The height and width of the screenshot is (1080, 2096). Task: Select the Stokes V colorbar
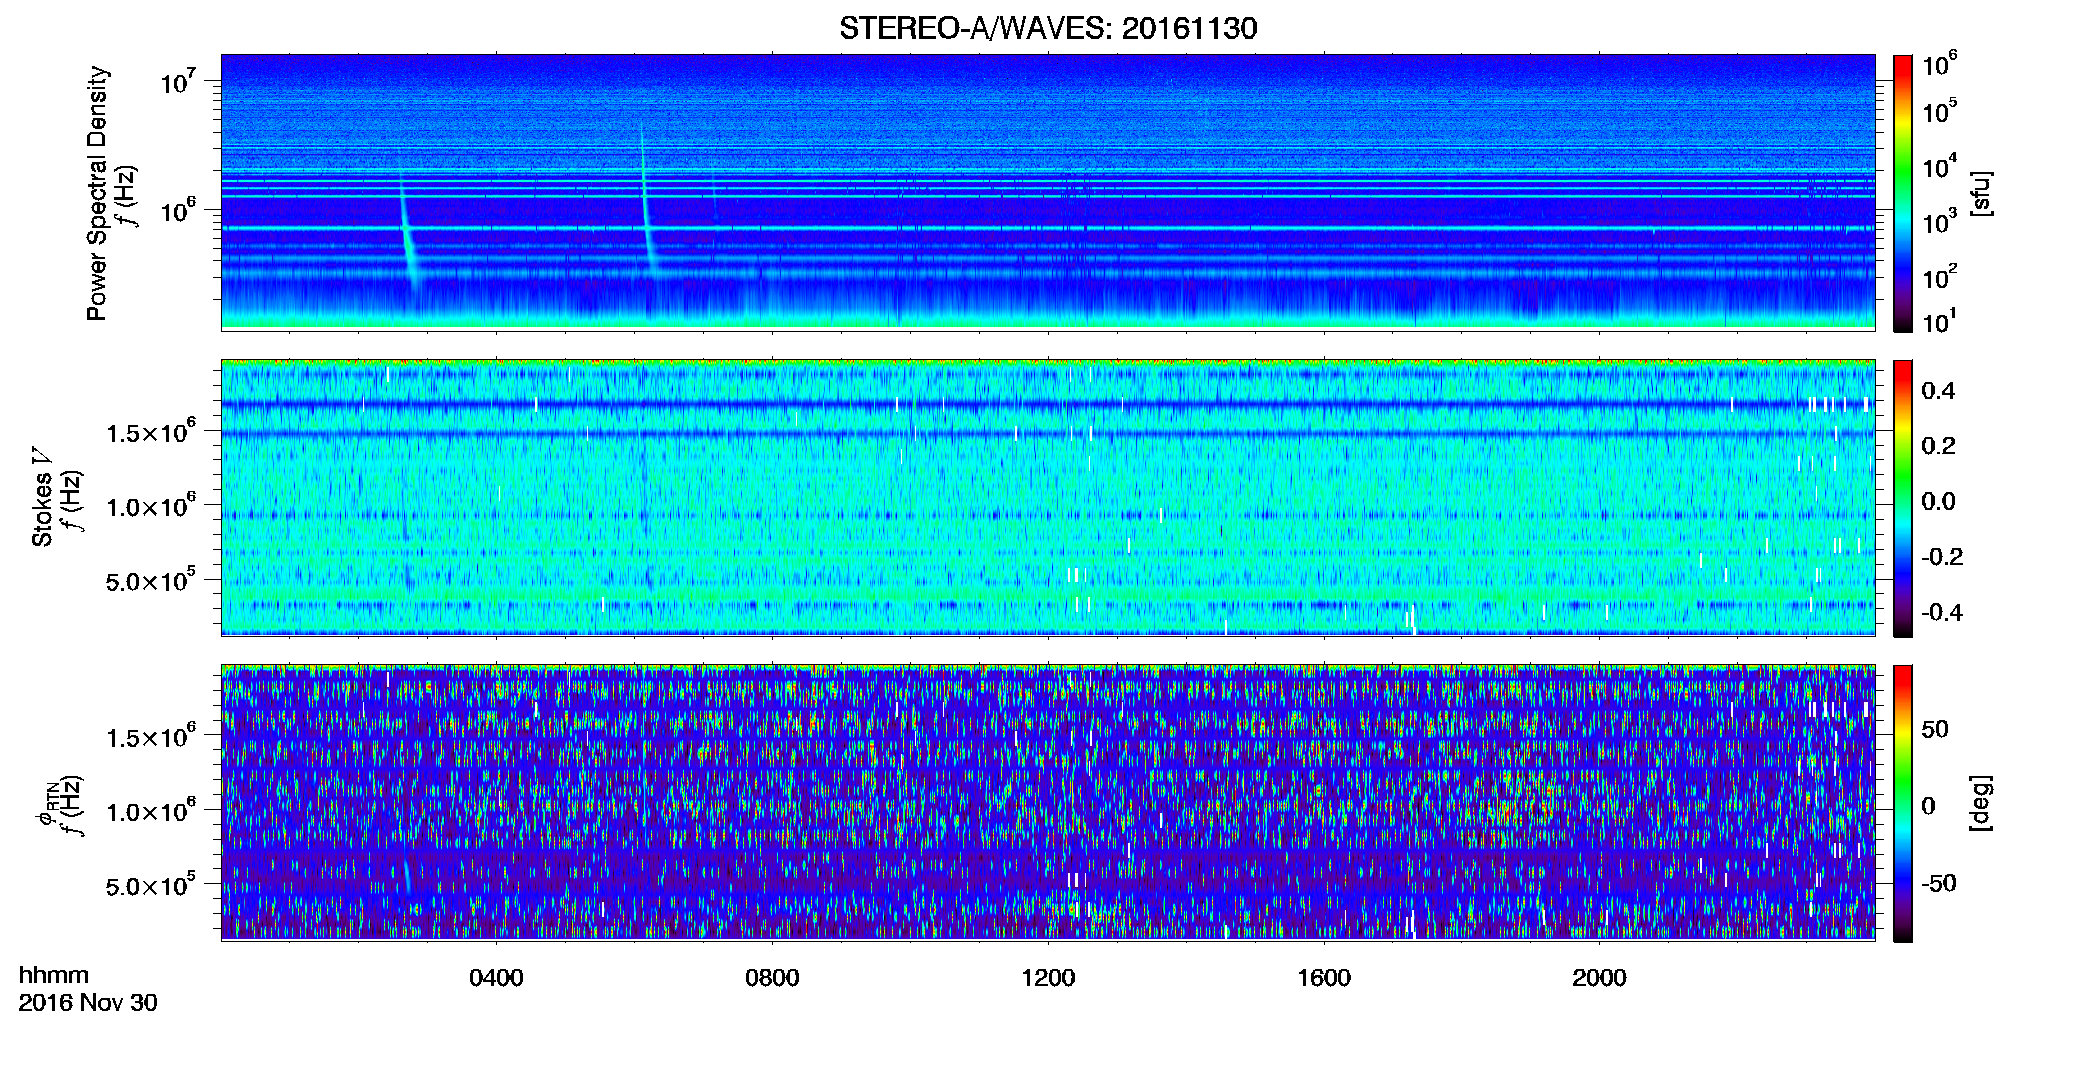point(1903,498)
